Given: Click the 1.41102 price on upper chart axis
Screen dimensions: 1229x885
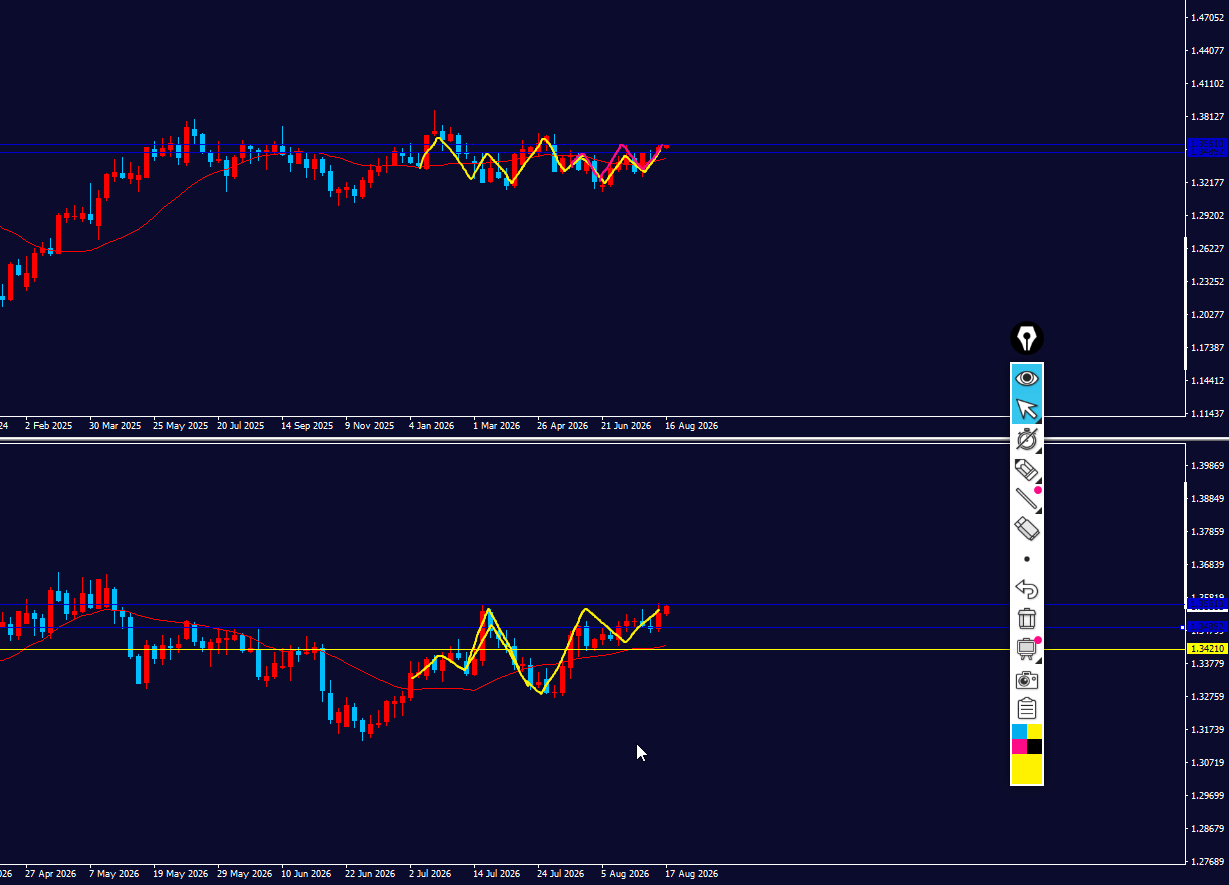Looking at the screenshot, I should point(1208,83).
